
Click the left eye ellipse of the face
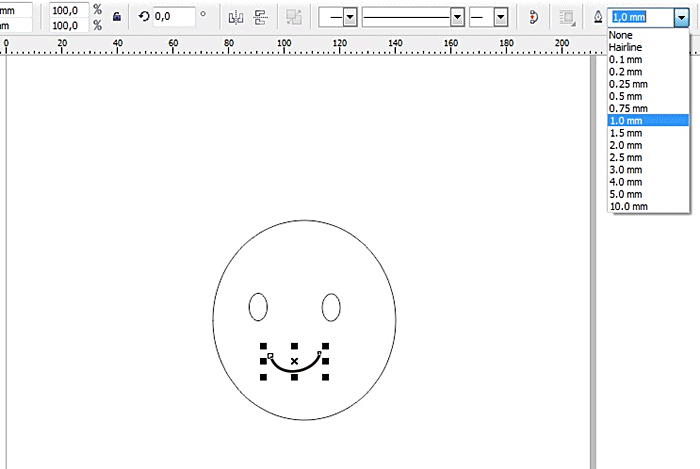pos(258,307)
